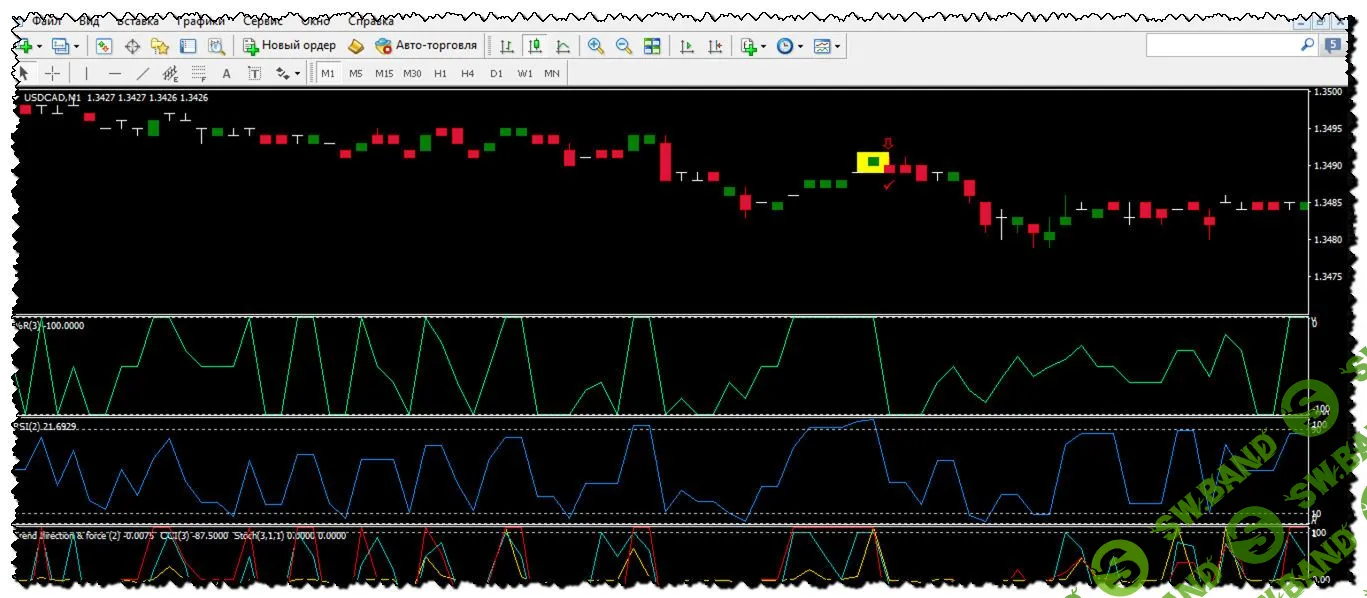This screenshot has width=1367, height=598.
Task: Select line chart display mode
Action: coord(561,45)
